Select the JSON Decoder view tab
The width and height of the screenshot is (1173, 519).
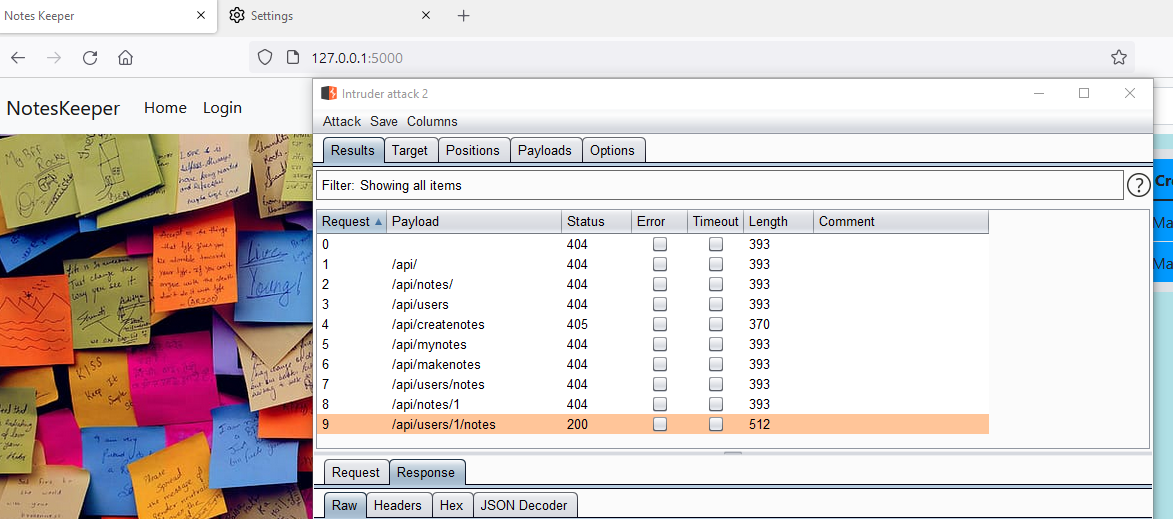pyautogui.click(x=524, y=506)
